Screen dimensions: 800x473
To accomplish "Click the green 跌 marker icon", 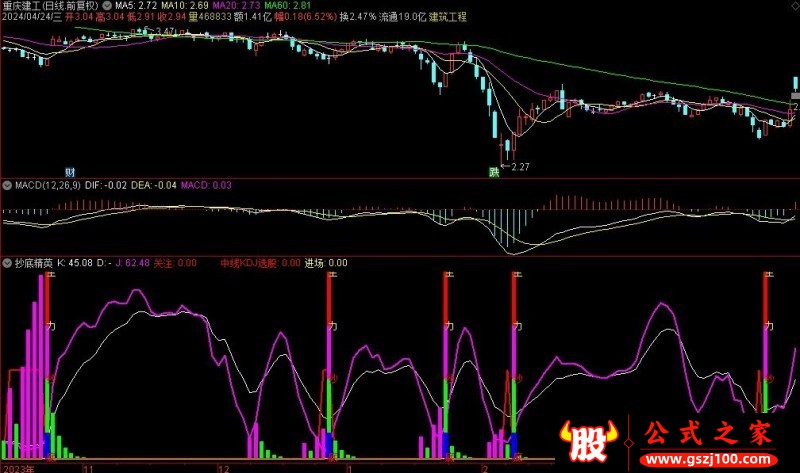I will [494, 171].
